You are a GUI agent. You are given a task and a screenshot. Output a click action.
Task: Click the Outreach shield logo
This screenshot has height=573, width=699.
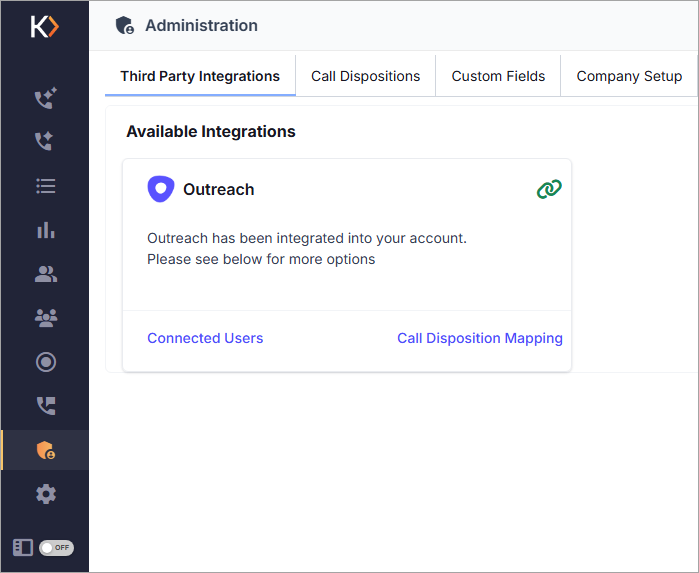[160, 189]
